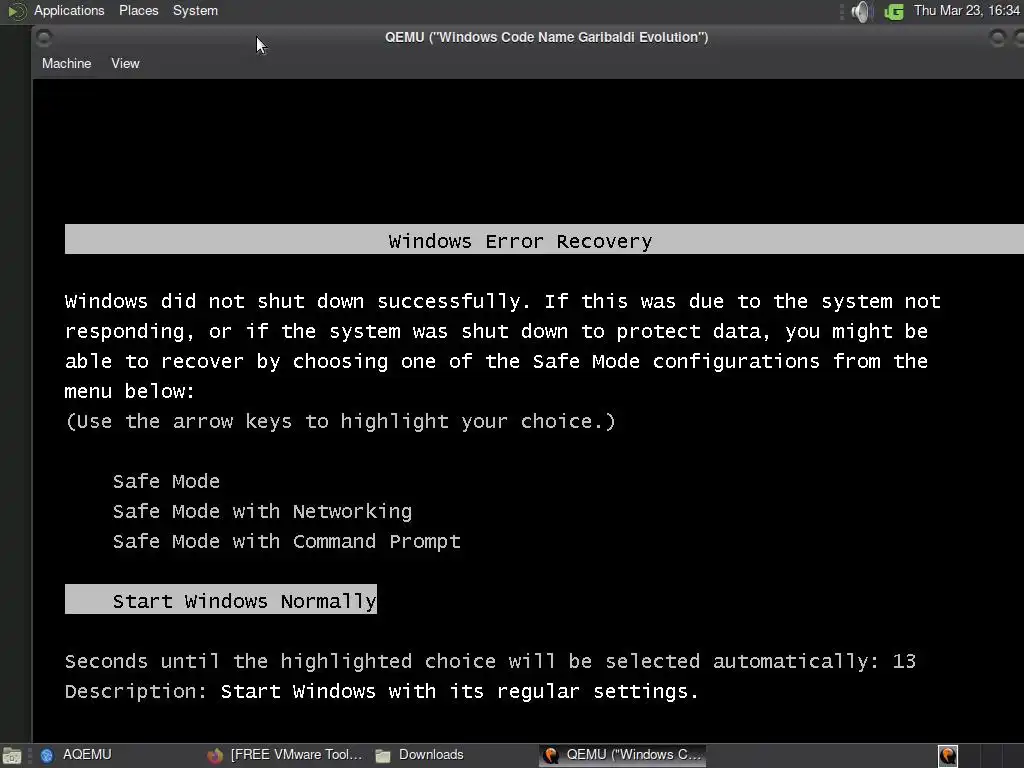Click the QEMU window menu button at the title bar's left end

click(44, 38)
